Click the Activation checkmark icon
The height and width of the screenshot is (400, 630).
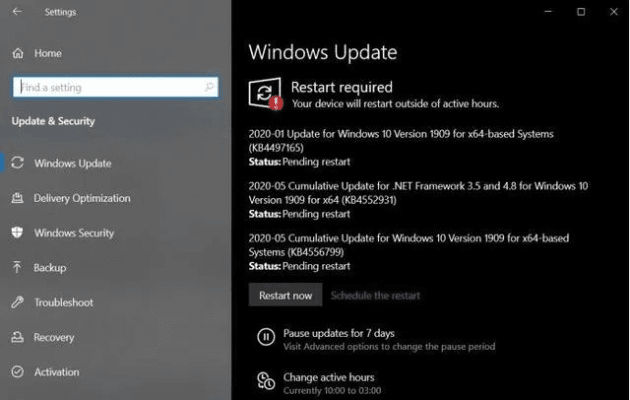tap(17, 372)
